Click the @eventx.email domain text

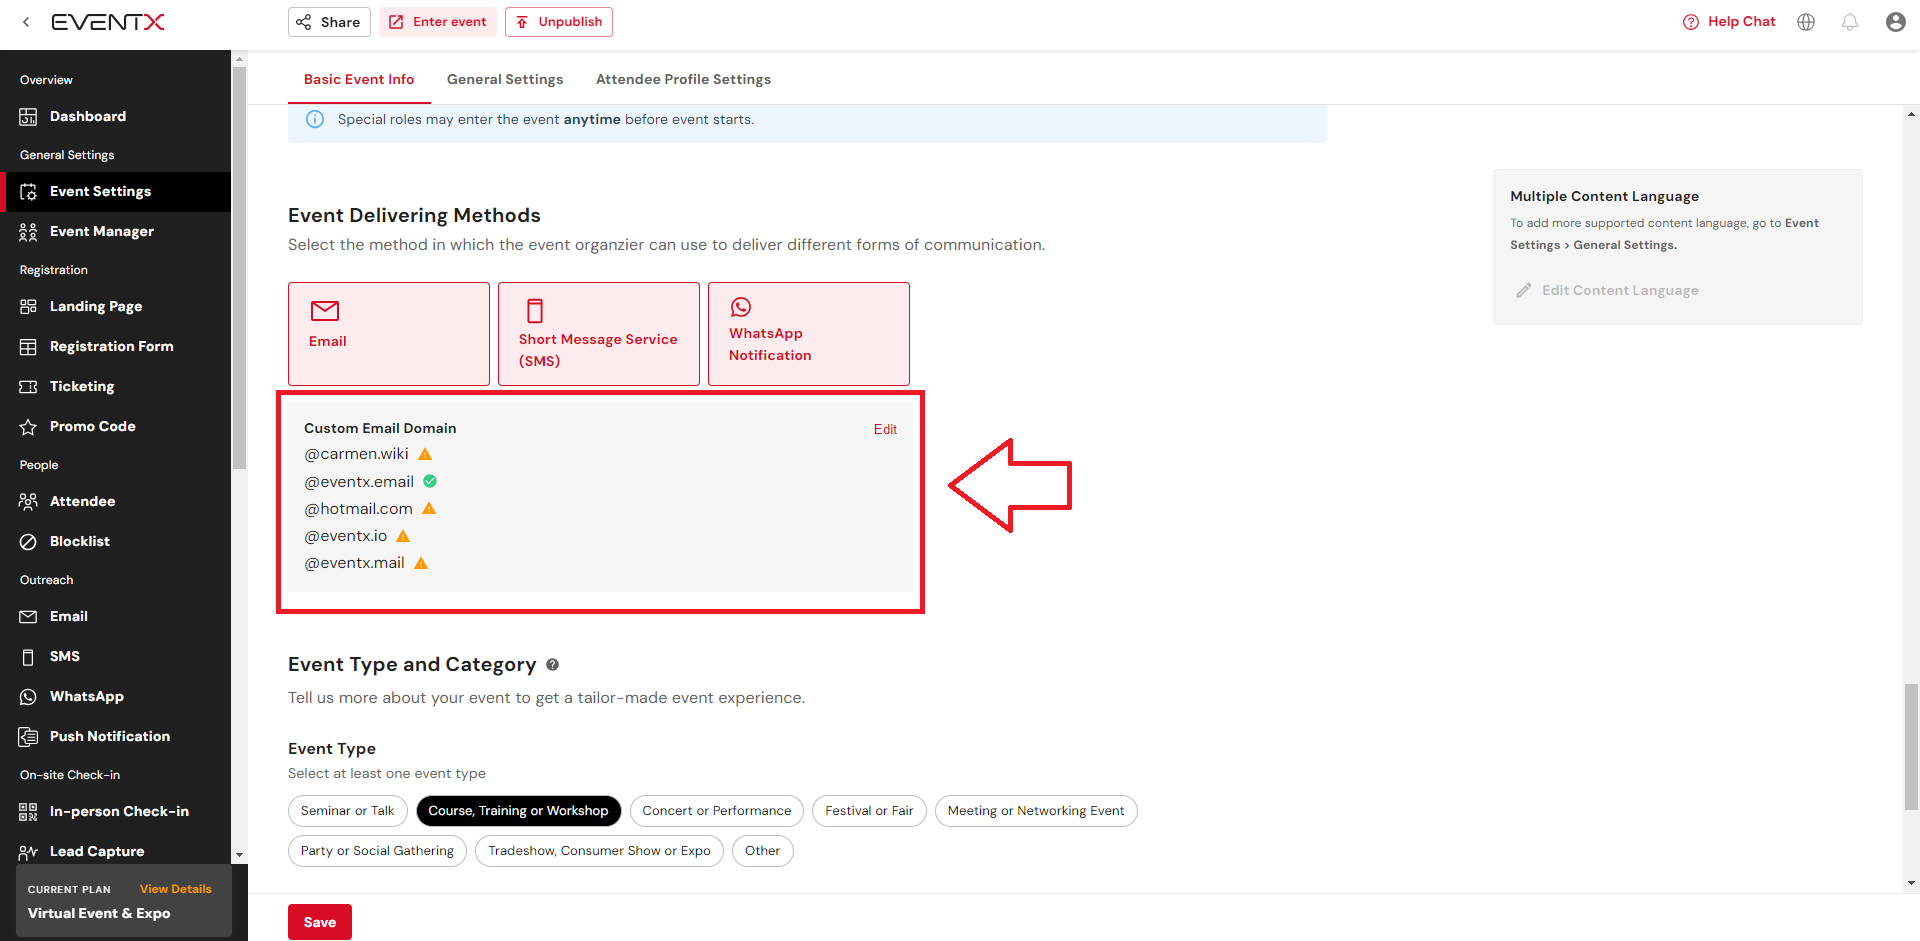tap(359, 481)
